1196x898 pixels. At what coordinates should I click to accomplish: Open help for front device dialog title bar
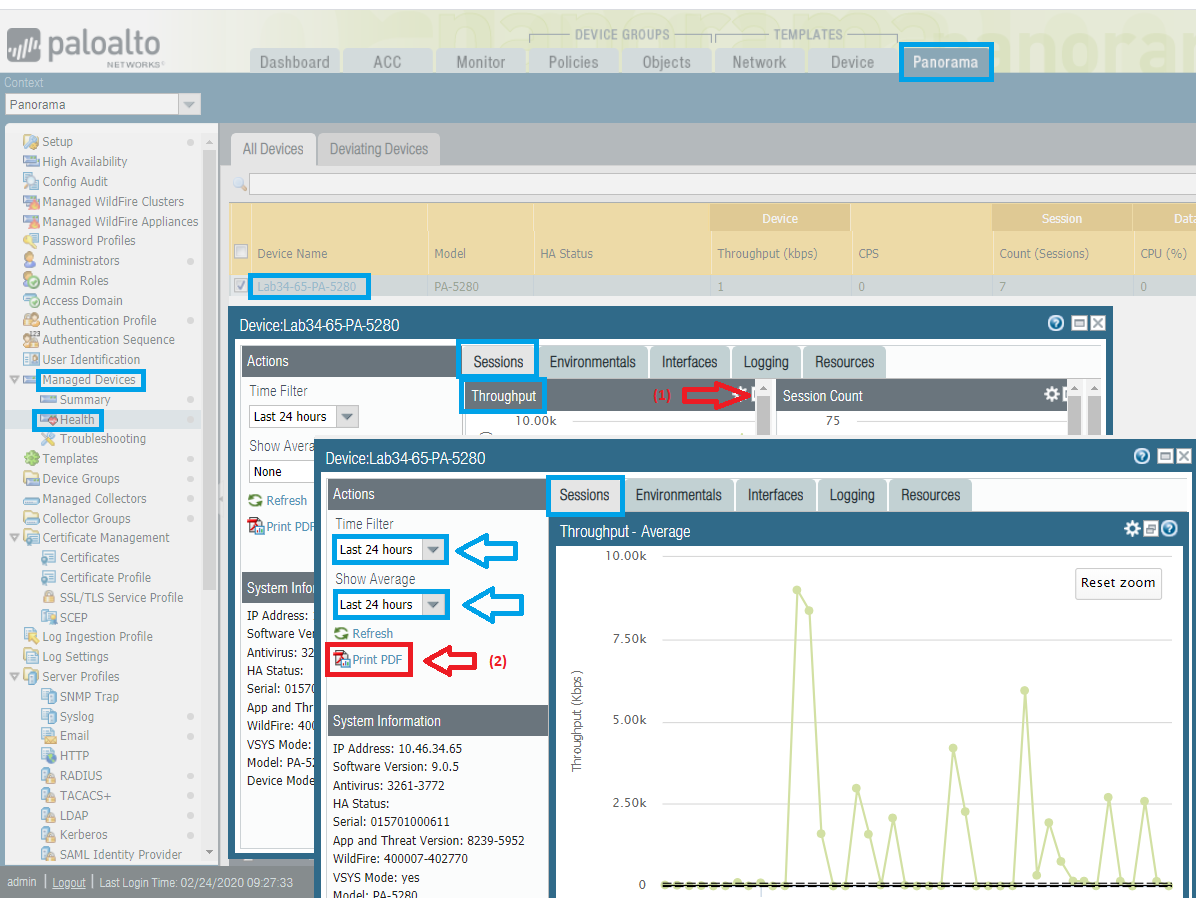[1142, 456]
